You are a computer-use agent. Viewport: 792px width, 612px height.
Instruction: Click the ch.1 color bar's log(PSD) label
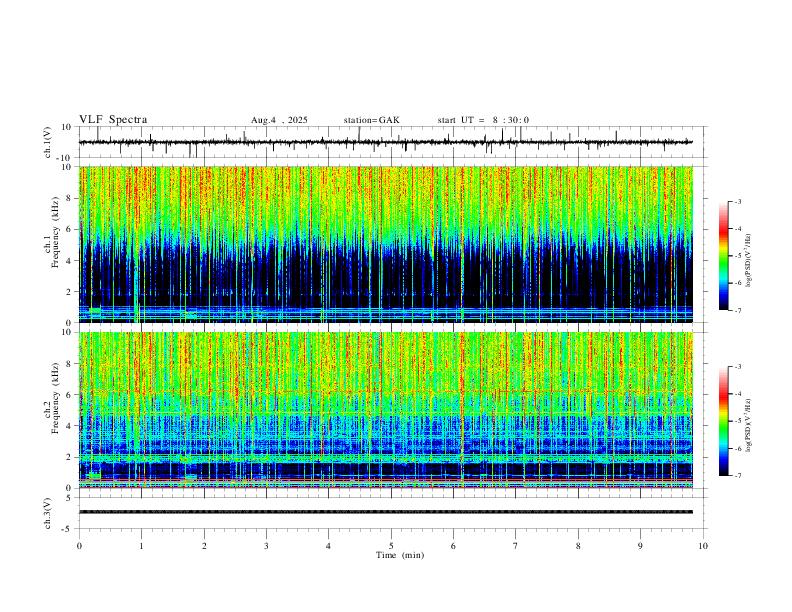[749, 261]
